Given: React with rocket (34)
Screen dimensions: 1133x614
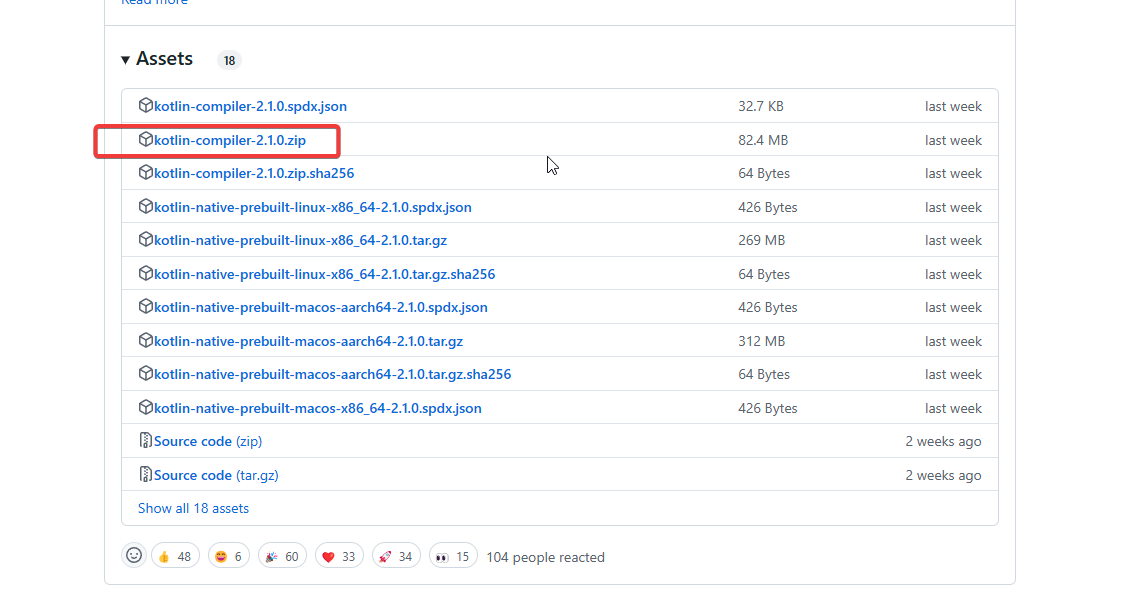Looking at the screenshot, I should click(x=396, y=556).
